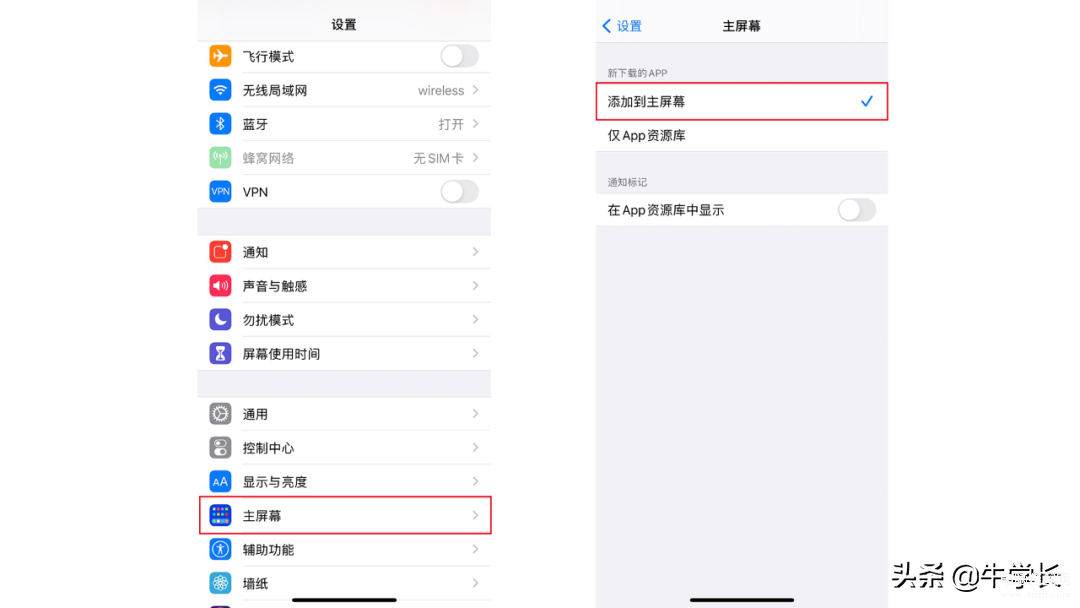
Task: Open the 墙纸 row chevron
Action: [x=475, y=583]
